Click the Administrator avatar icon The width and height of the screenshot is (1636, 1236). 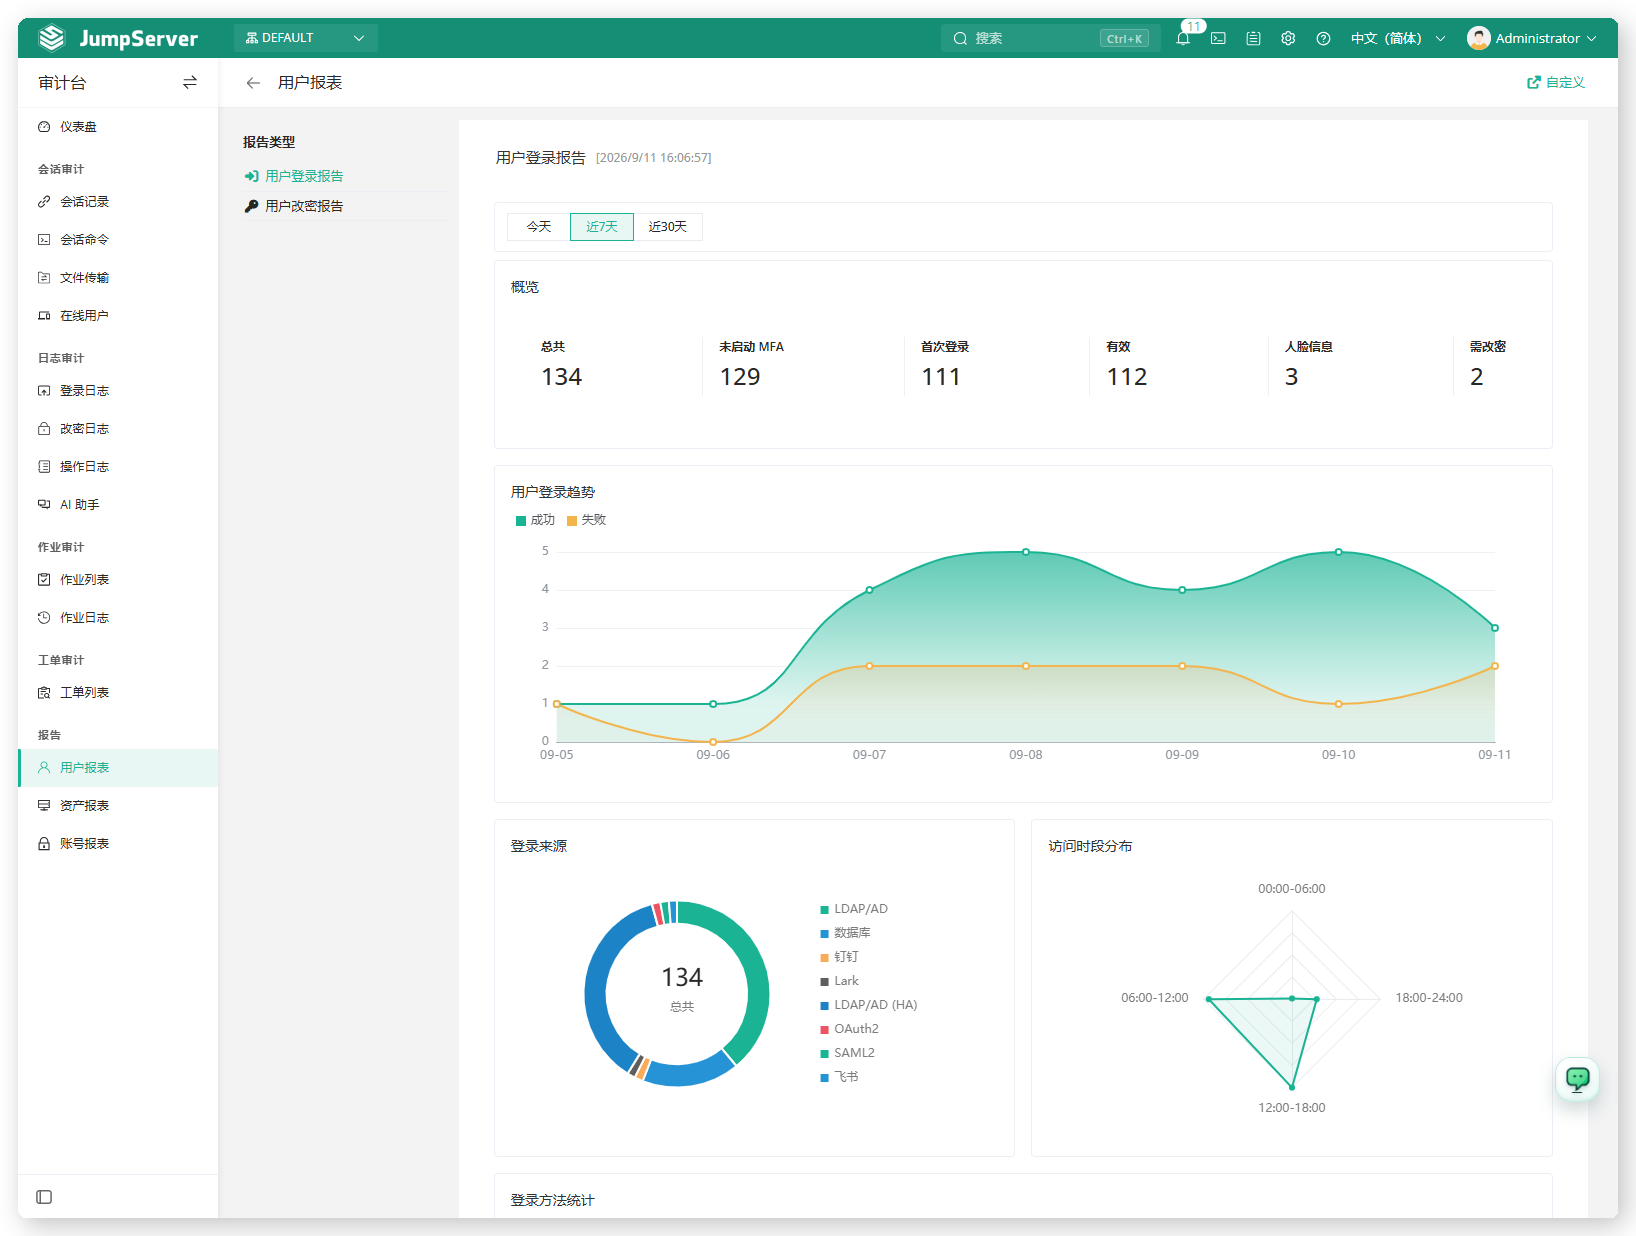1478,38
